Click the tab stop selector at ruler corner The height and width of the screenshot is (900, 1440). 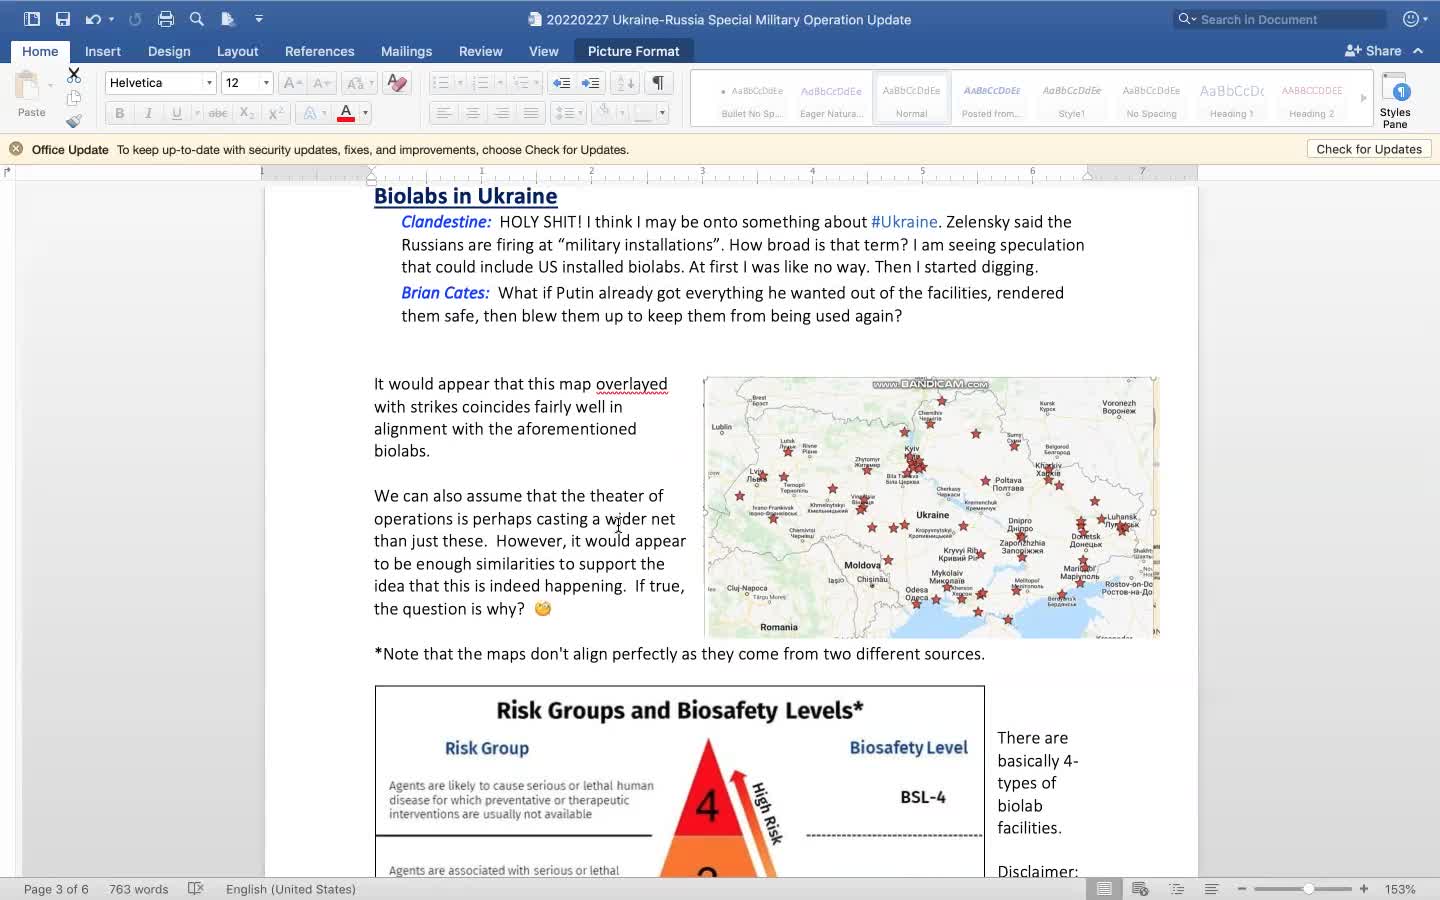tap(8, 172)
